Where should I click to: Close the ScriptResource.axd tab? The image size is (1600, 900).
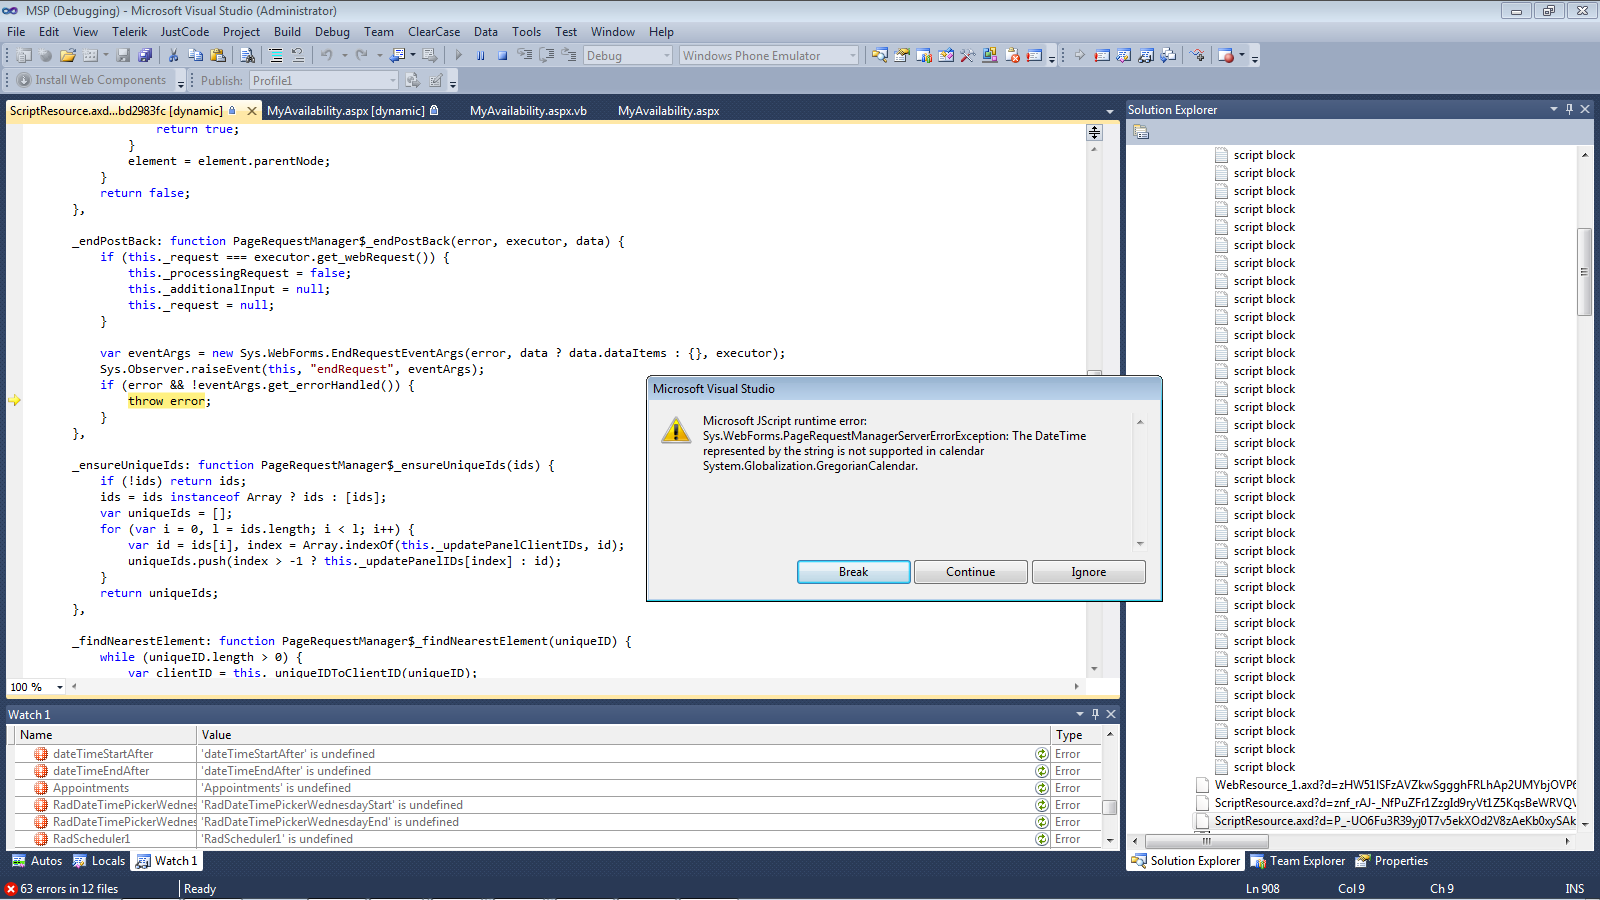(252, 111)
